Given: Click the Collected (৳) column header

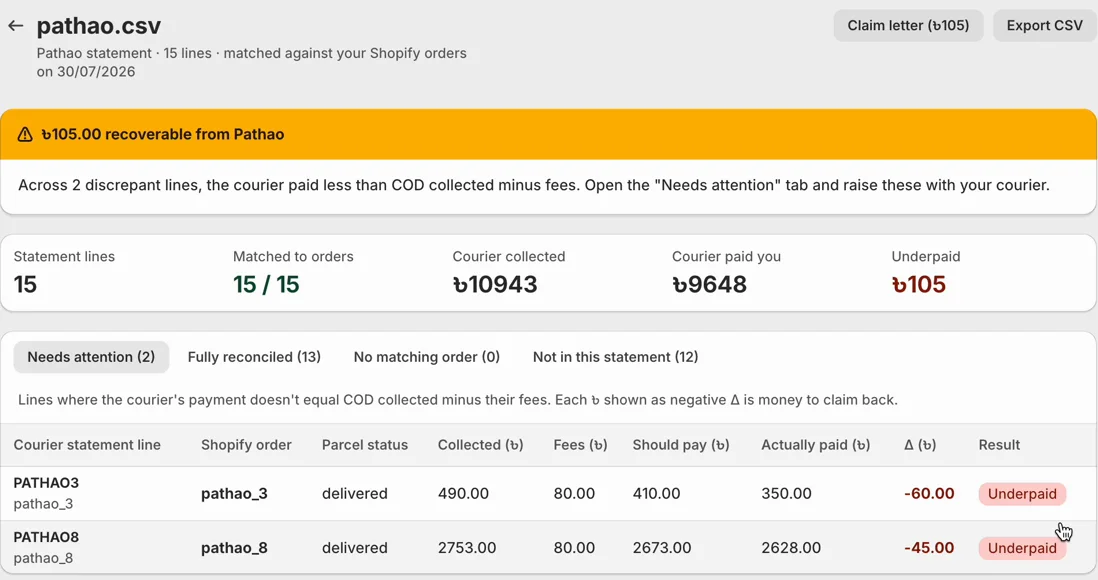Looking at the screenshot, I should coord(480,445).
